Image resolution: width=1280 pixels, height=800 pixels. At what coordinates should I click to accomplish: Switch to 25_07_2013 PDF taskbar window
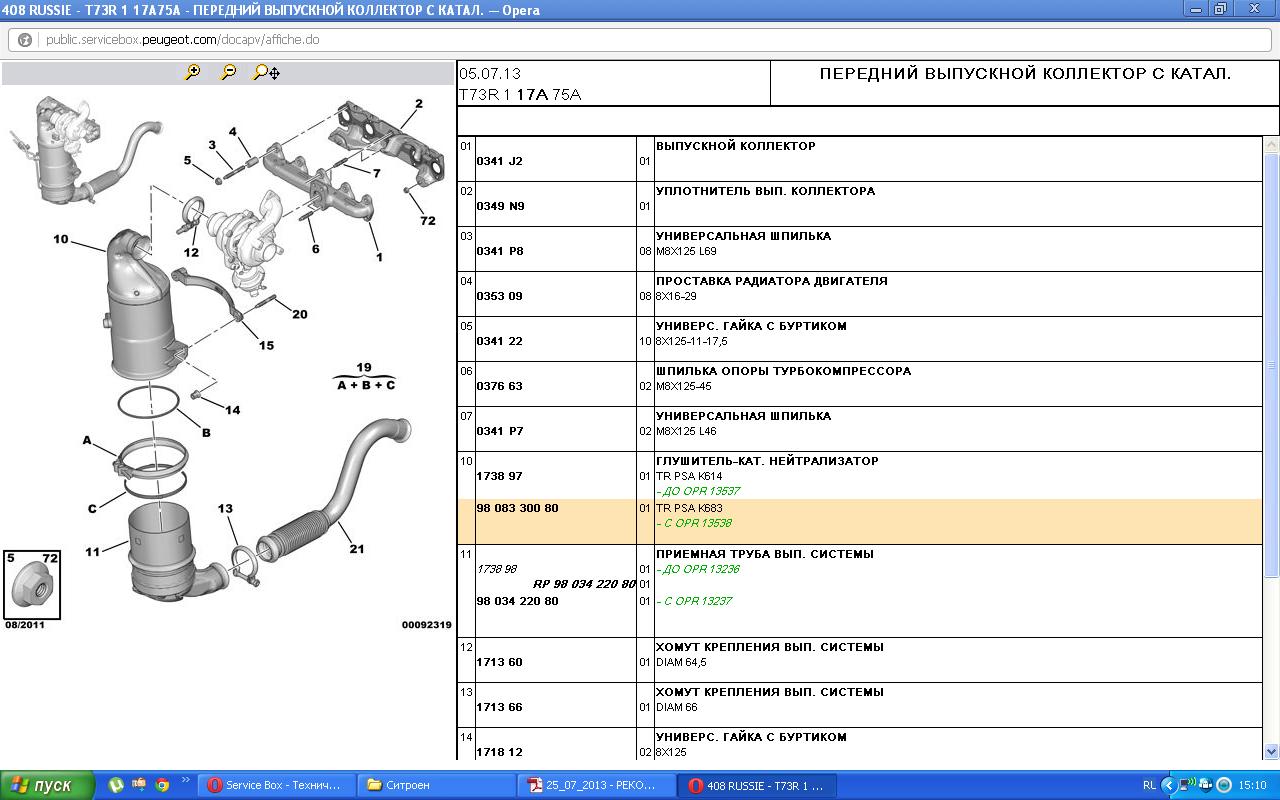[x=597, y=785]
